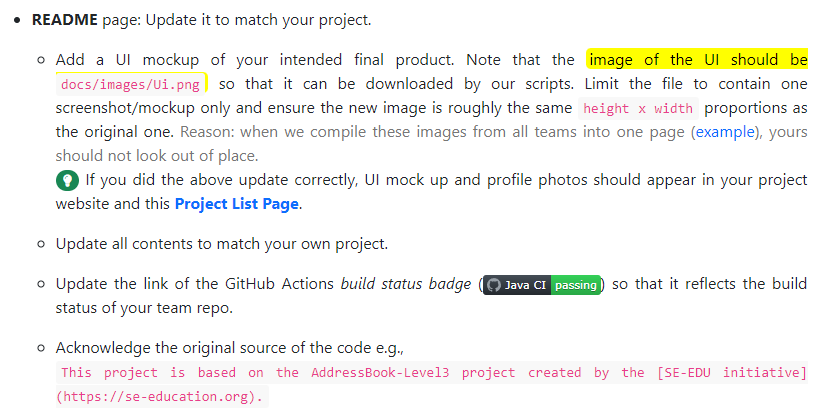Click the 'This project is based on' code line
Viewport: 821px width, 408px height.
pyautogui.click(x=434, y=373)
